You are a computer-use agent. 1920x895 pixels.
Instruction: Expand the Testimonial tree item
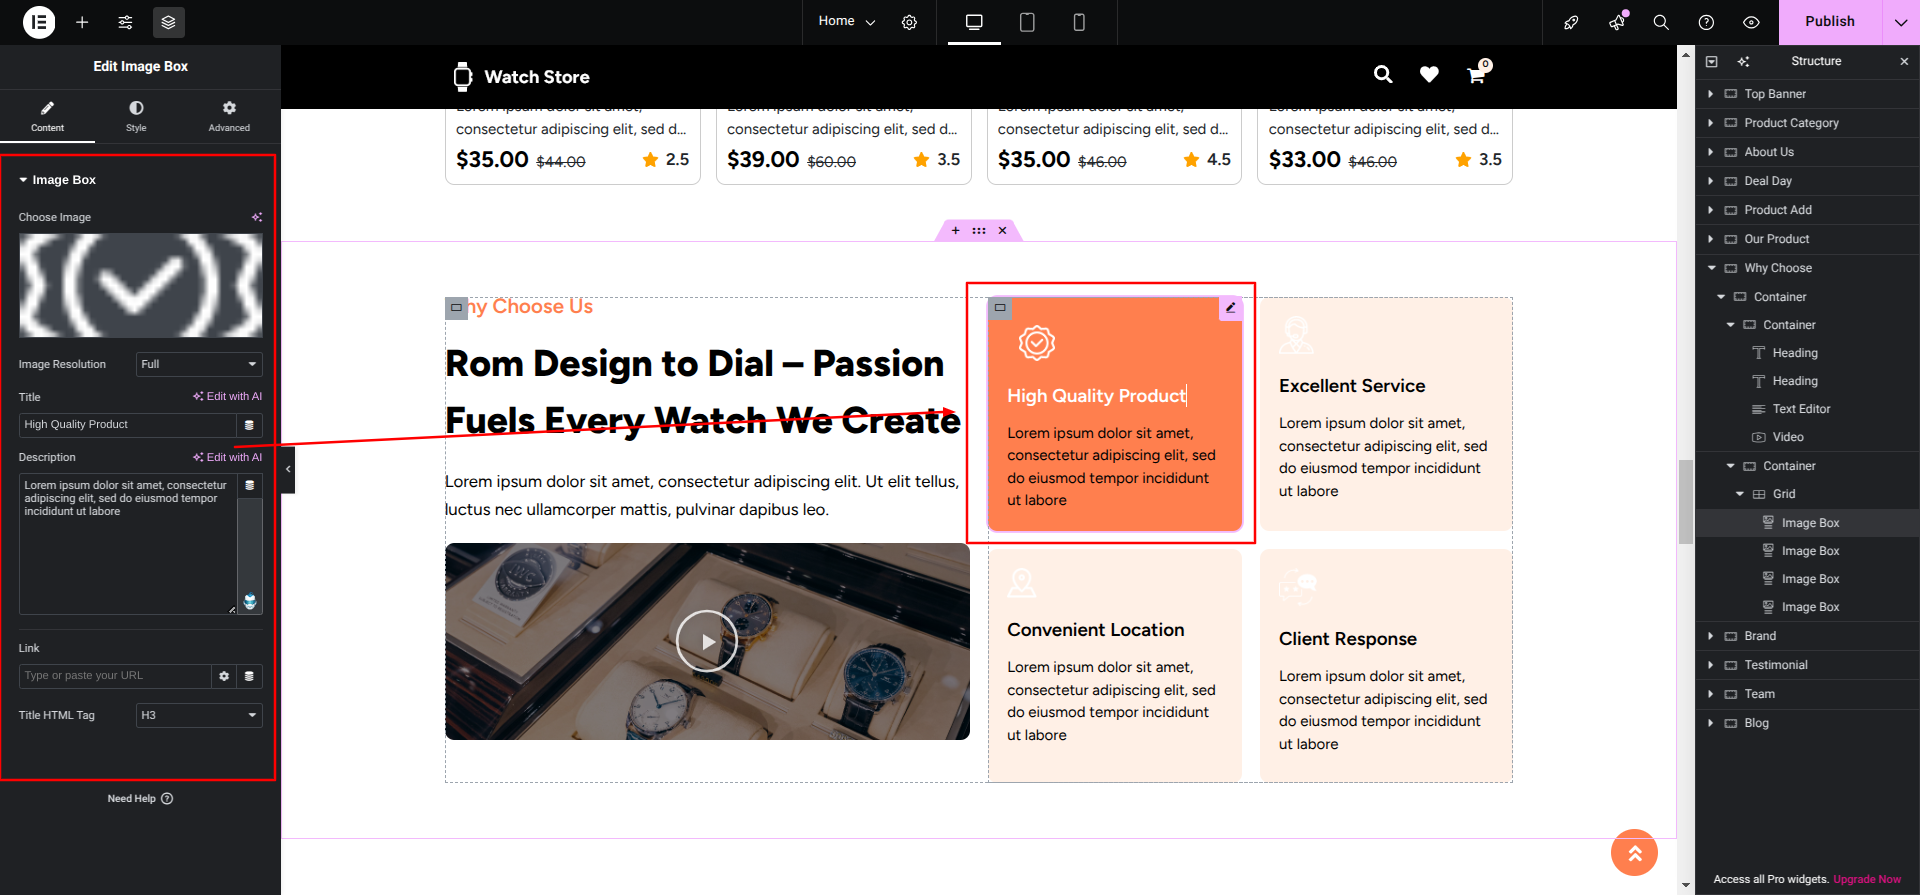[x=1711, y=665]
